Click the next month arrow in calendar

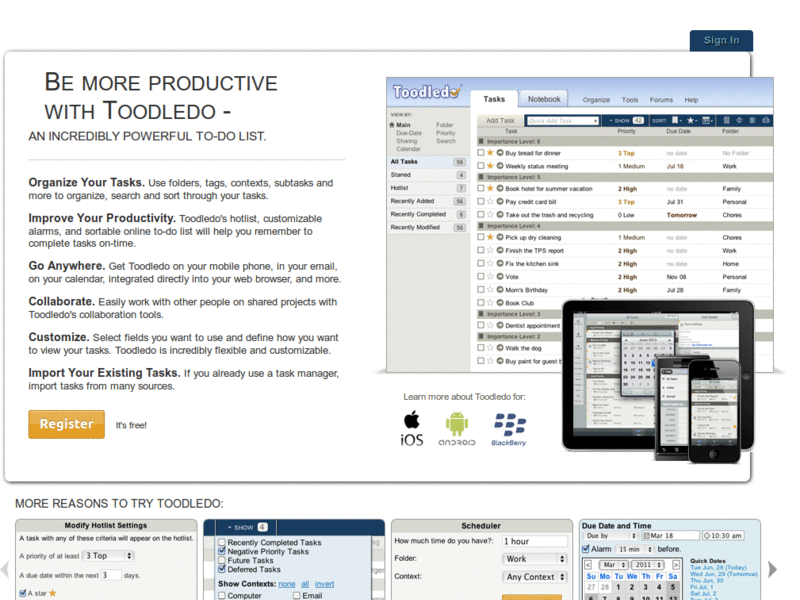[676, 565]
